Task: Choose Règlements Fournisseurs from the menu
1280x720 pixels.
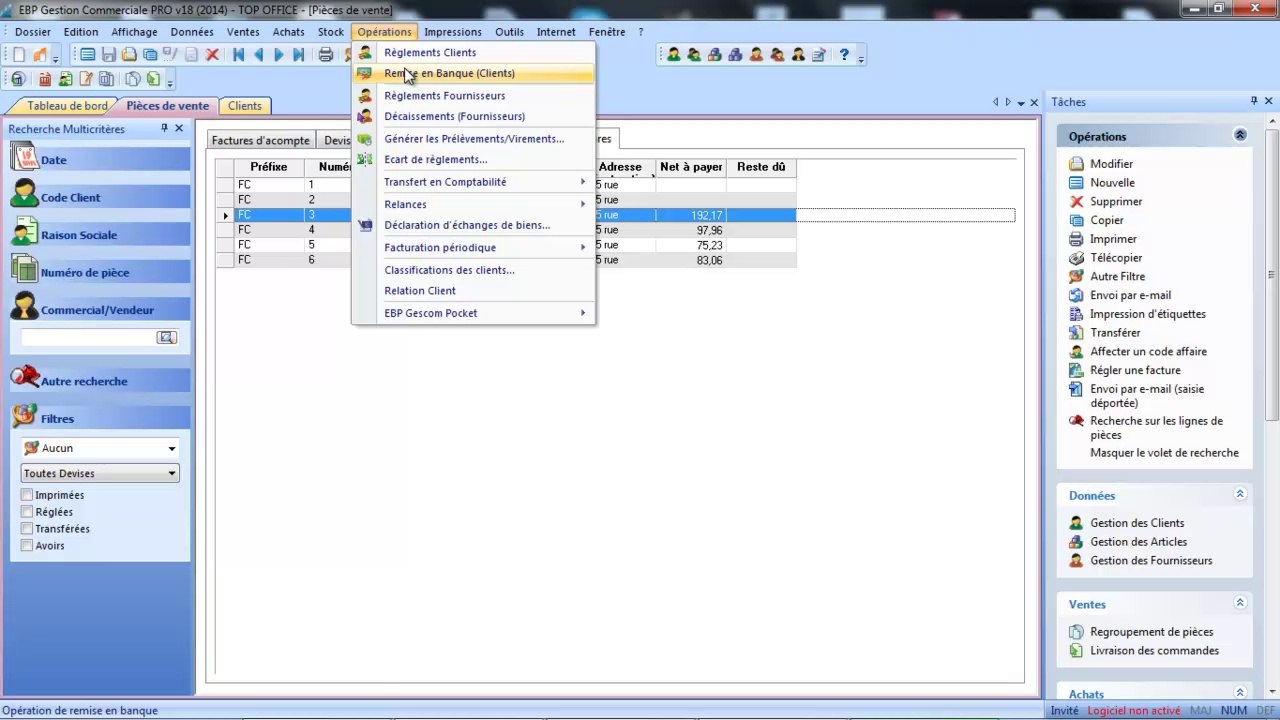Action: point(444,96)
